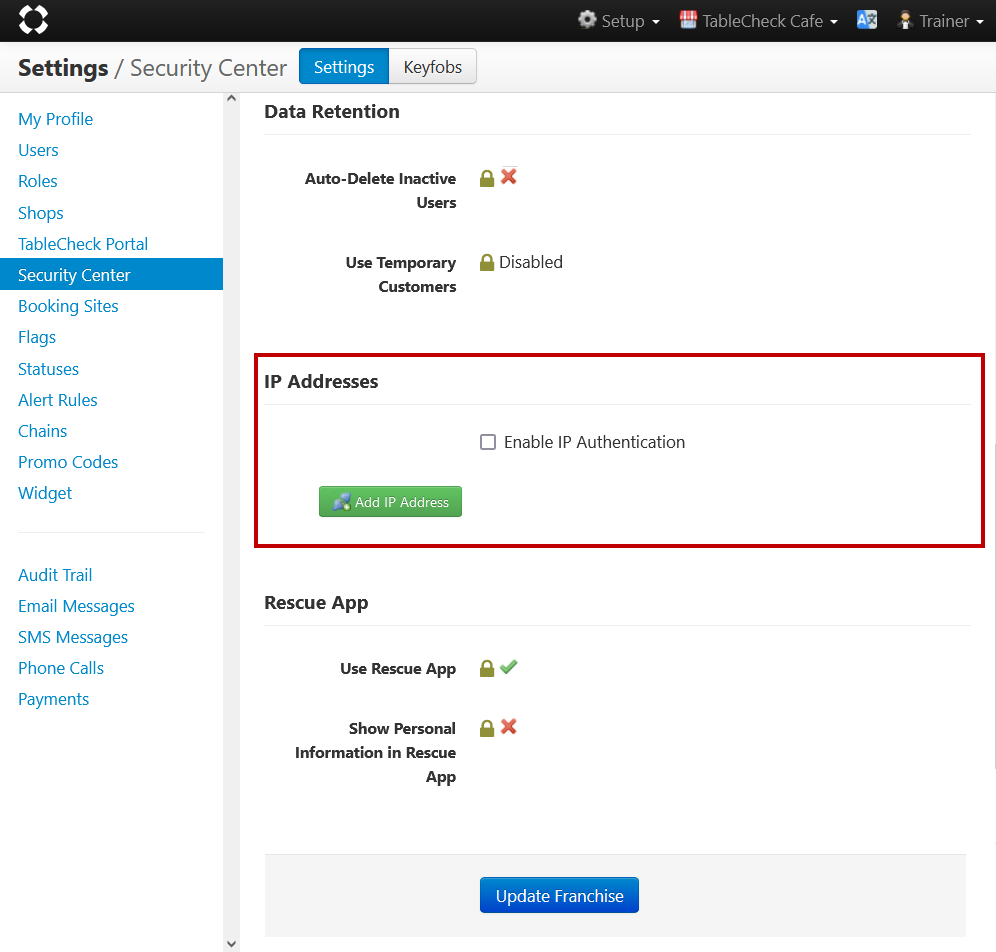Image resolution: width=996 pixels, height=952 pixels.
Task: Open Shops in sidebar
Action: click(41, 213)
